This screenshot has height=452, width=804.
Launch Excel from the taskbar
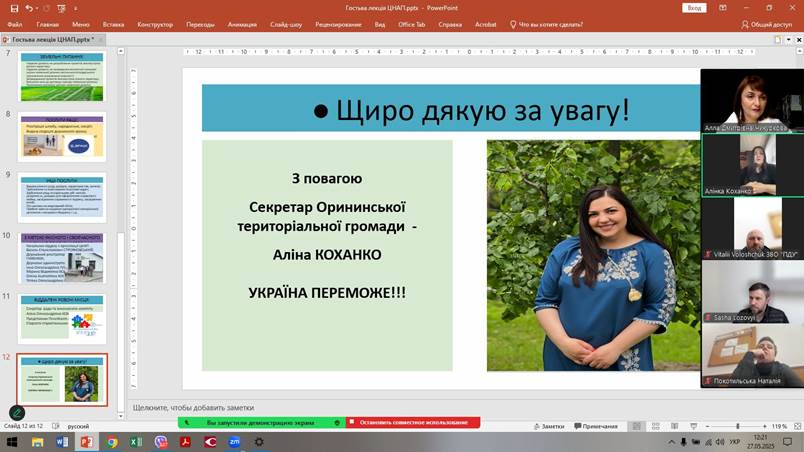pyautogui.click(x=136, y=441)
